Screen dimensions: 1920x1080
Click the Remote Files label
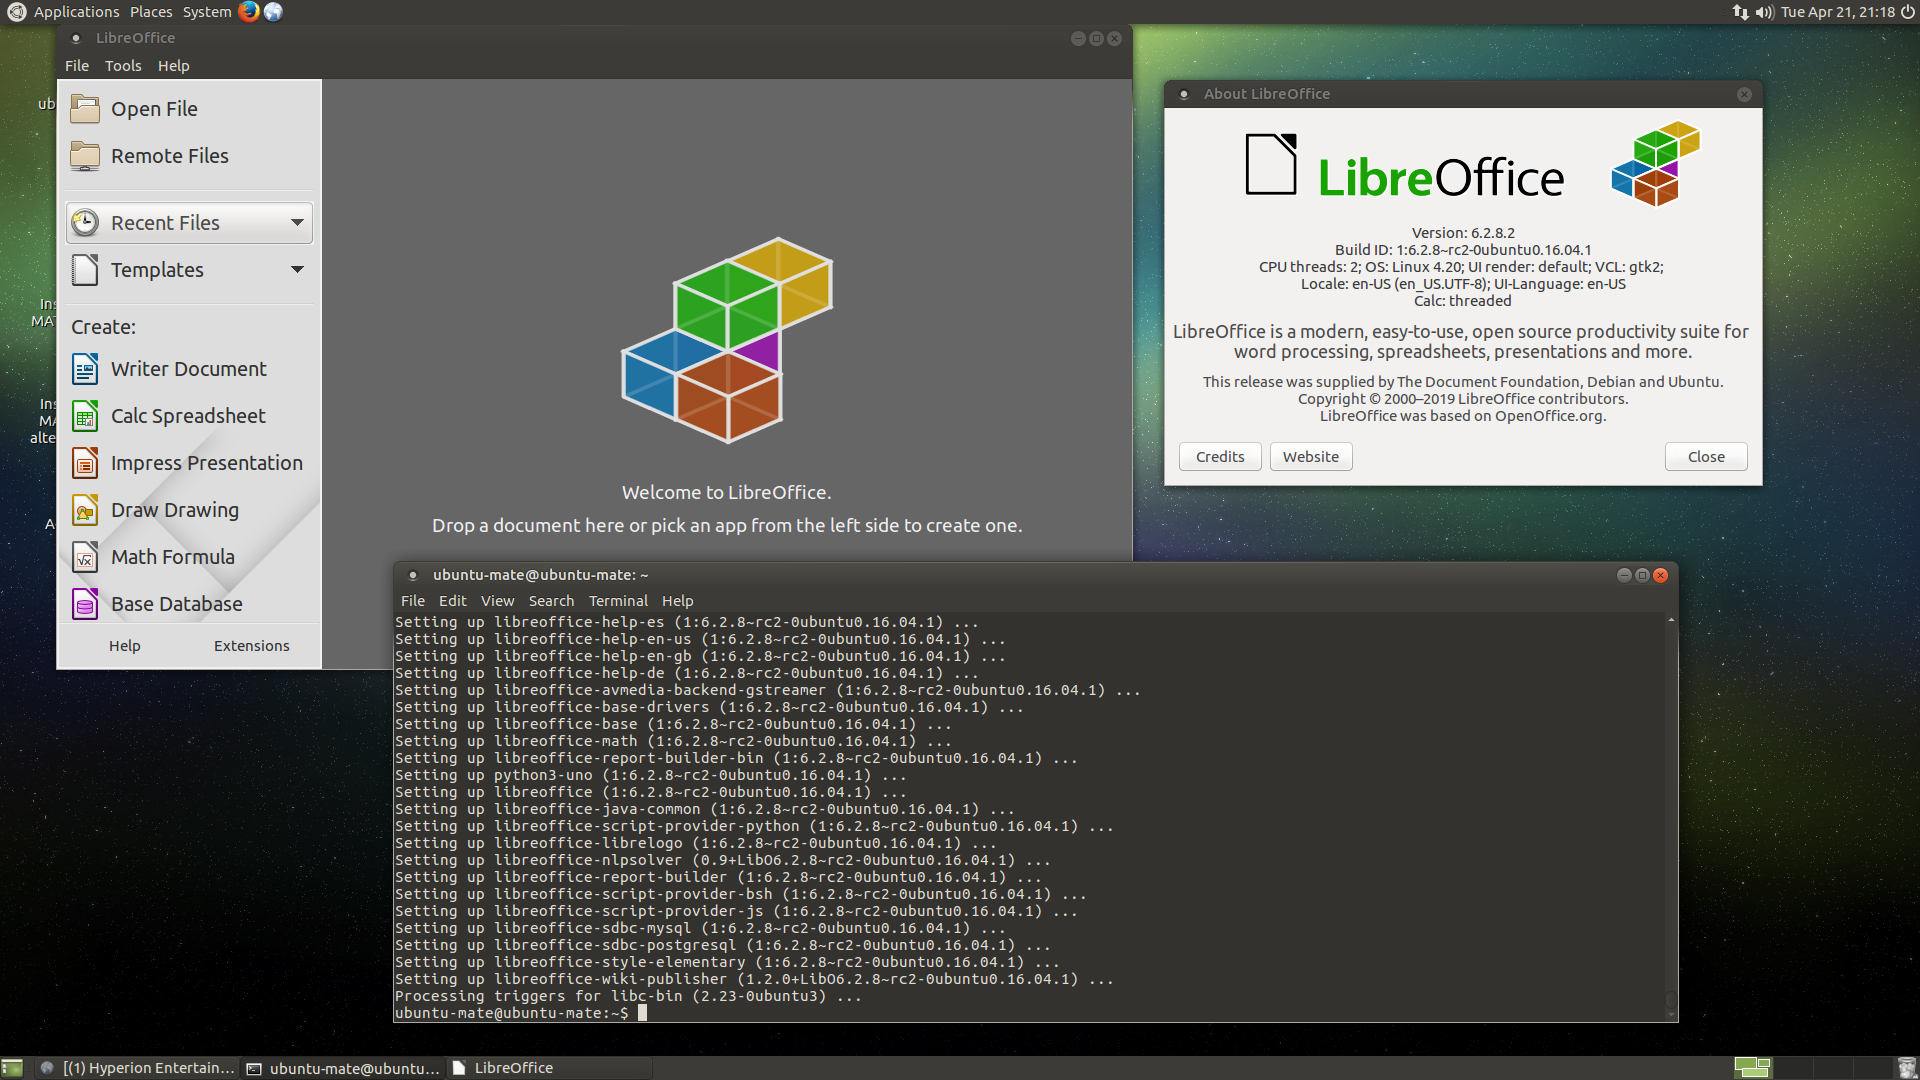point(170,156)
